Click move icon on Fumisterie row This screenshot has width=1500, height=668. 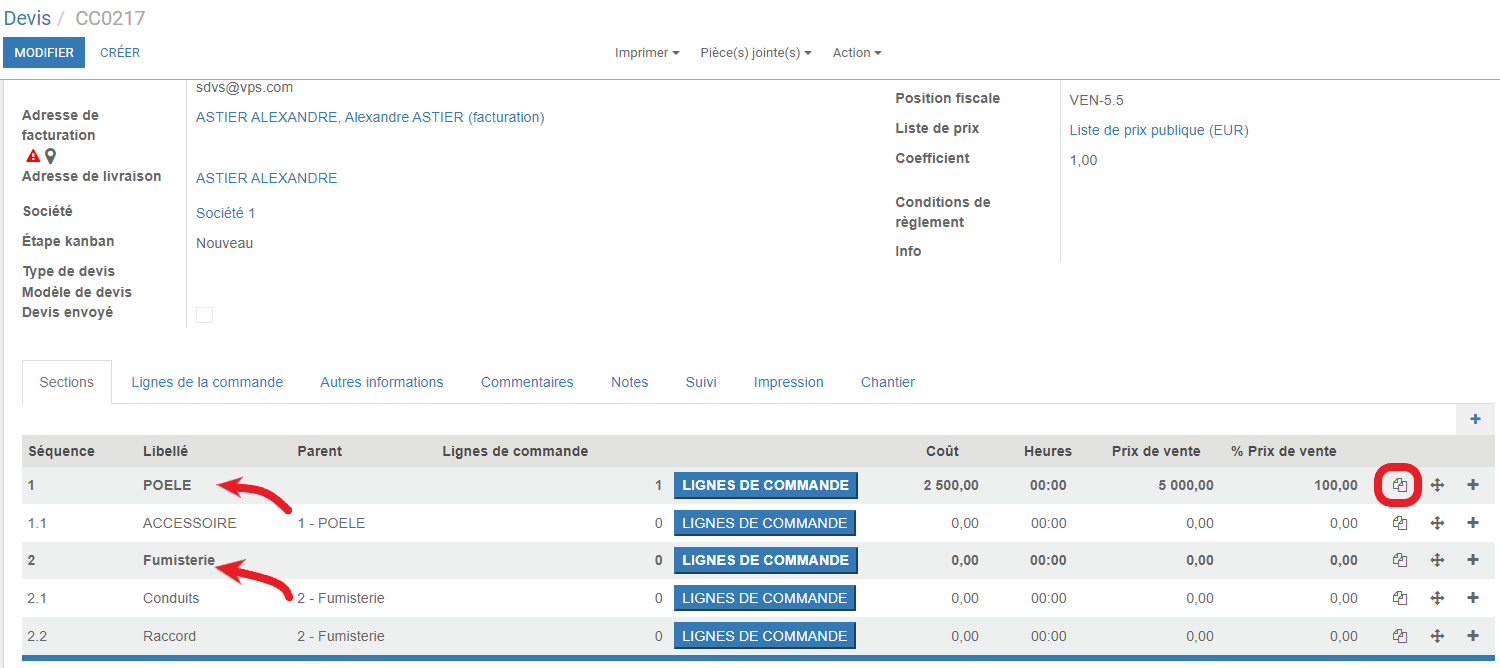(x=1437, y=561)
